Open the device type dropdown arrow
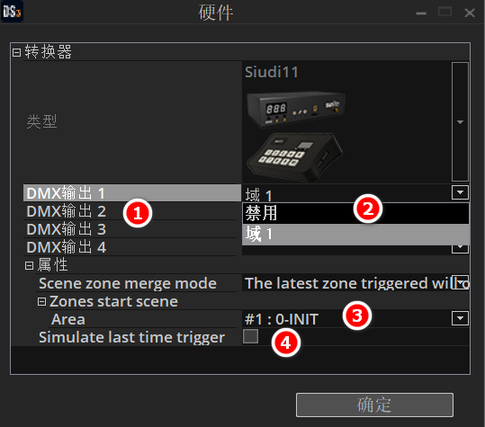This screenshot has width=485, height=427. (460, 122)
